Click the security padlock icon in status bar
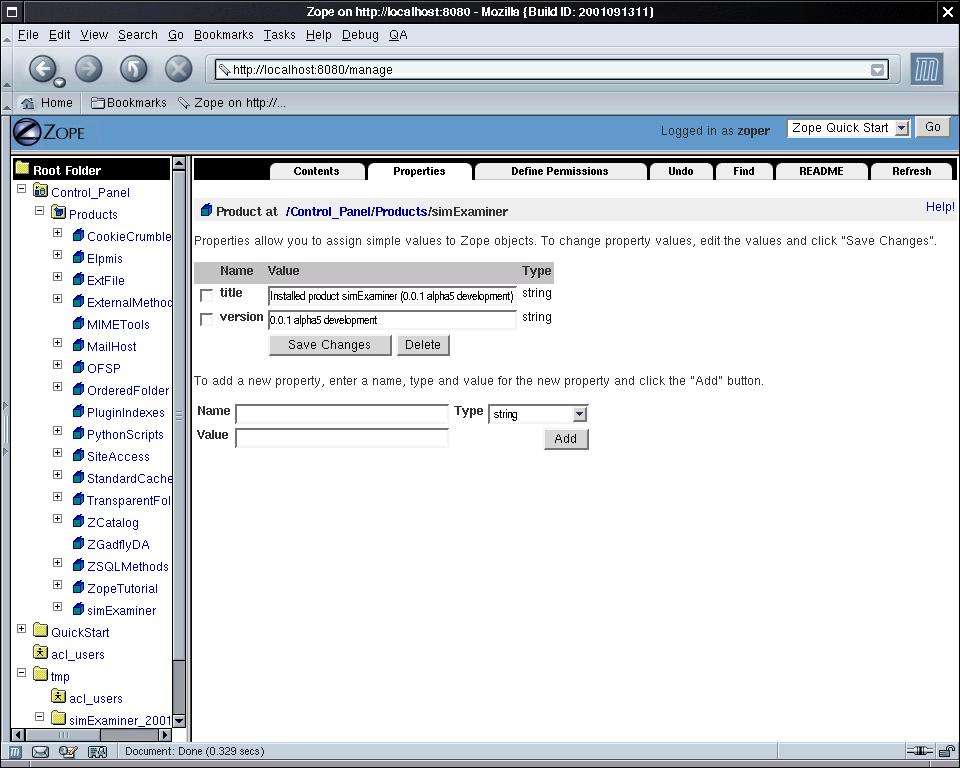Image resolution: width=960 pixels, height=768 pixels. tap(947, 751)
